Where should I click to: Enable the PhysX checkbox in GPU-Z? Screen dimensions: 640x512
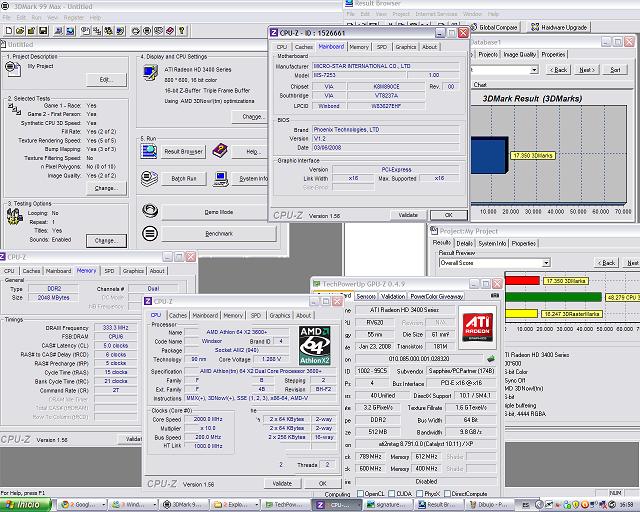[x=420, y=494]
